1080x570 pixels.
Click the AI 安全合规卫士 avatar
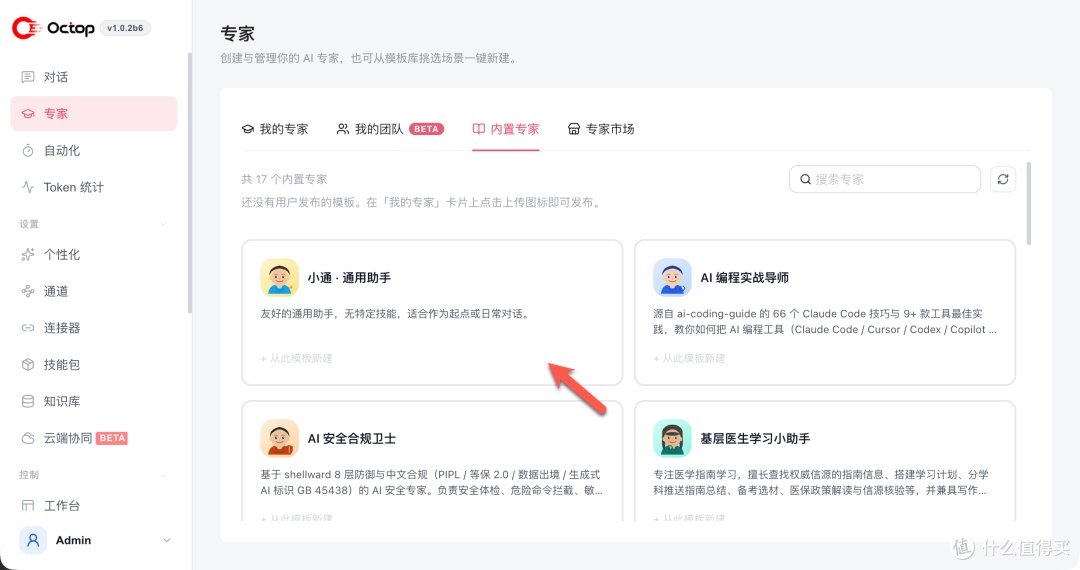coord(280,439)
